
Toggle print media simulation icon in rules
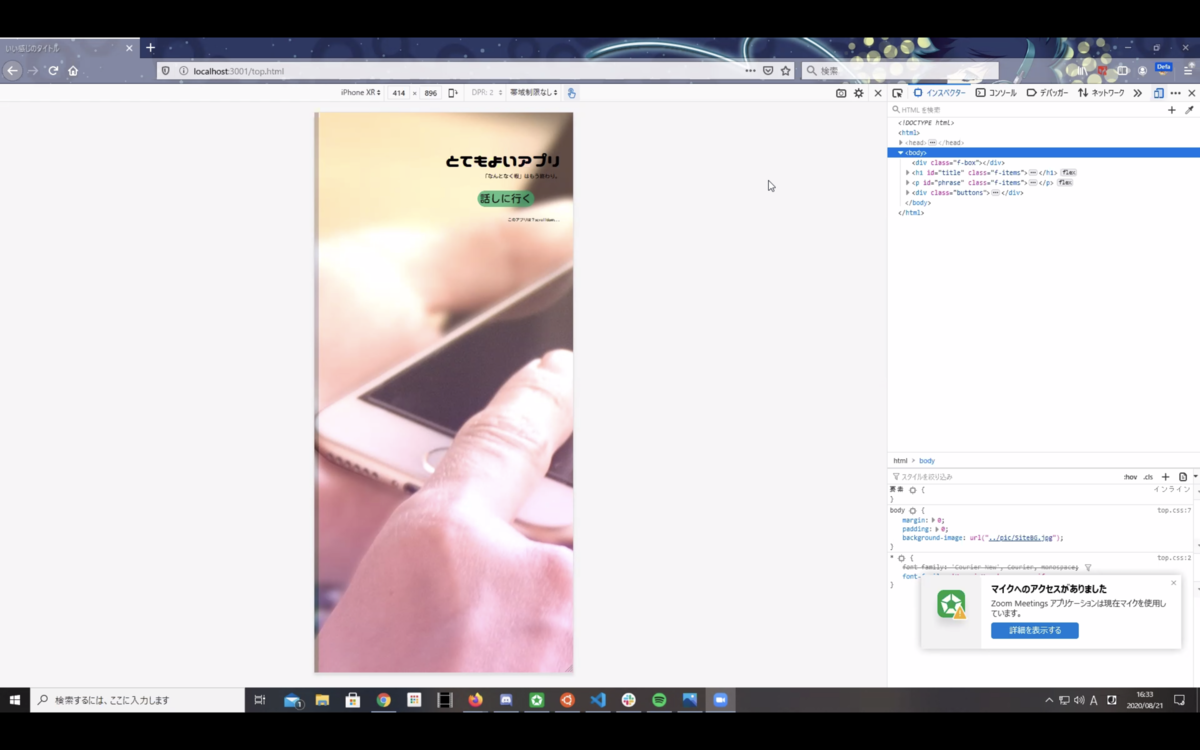click(x=1182, y=477)
